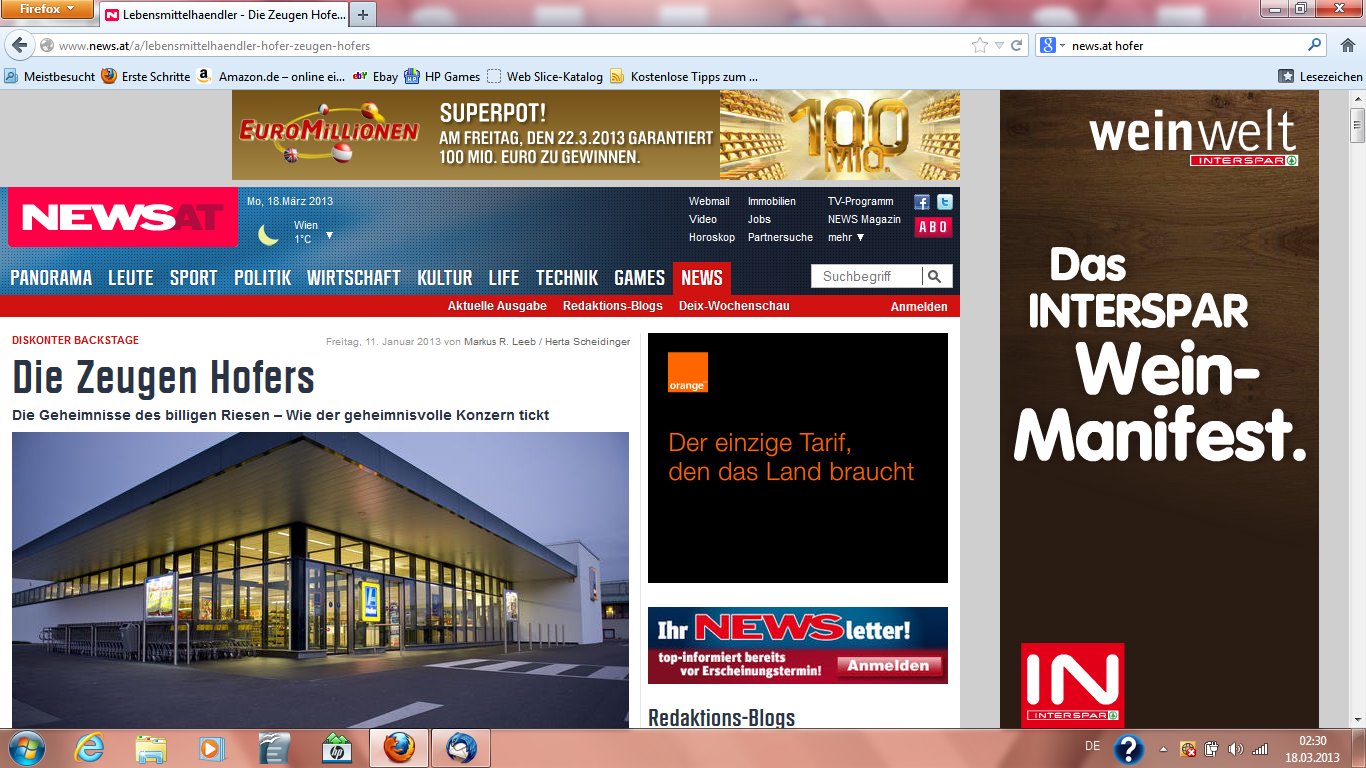This screenshot has height=768, width=1366.
Task: Open a new tab with plus button
Action: pos(362,15)
